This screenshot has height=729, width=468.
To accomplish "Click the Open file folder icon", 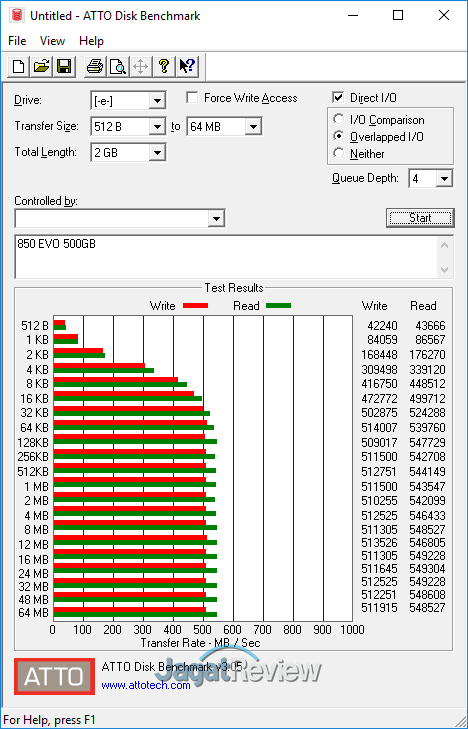I will pyautogui.click(x=41, y=66).
